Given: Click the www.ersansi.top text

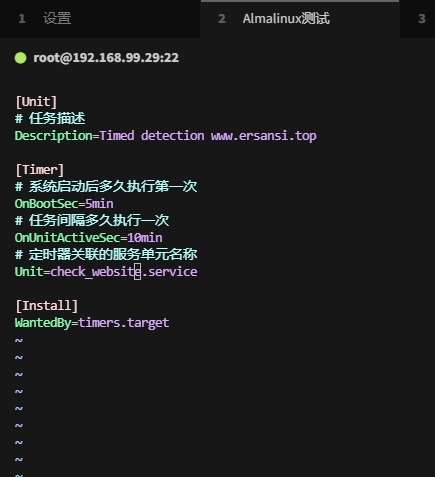Looking at the screenshot, I should [x=264, y=136].
